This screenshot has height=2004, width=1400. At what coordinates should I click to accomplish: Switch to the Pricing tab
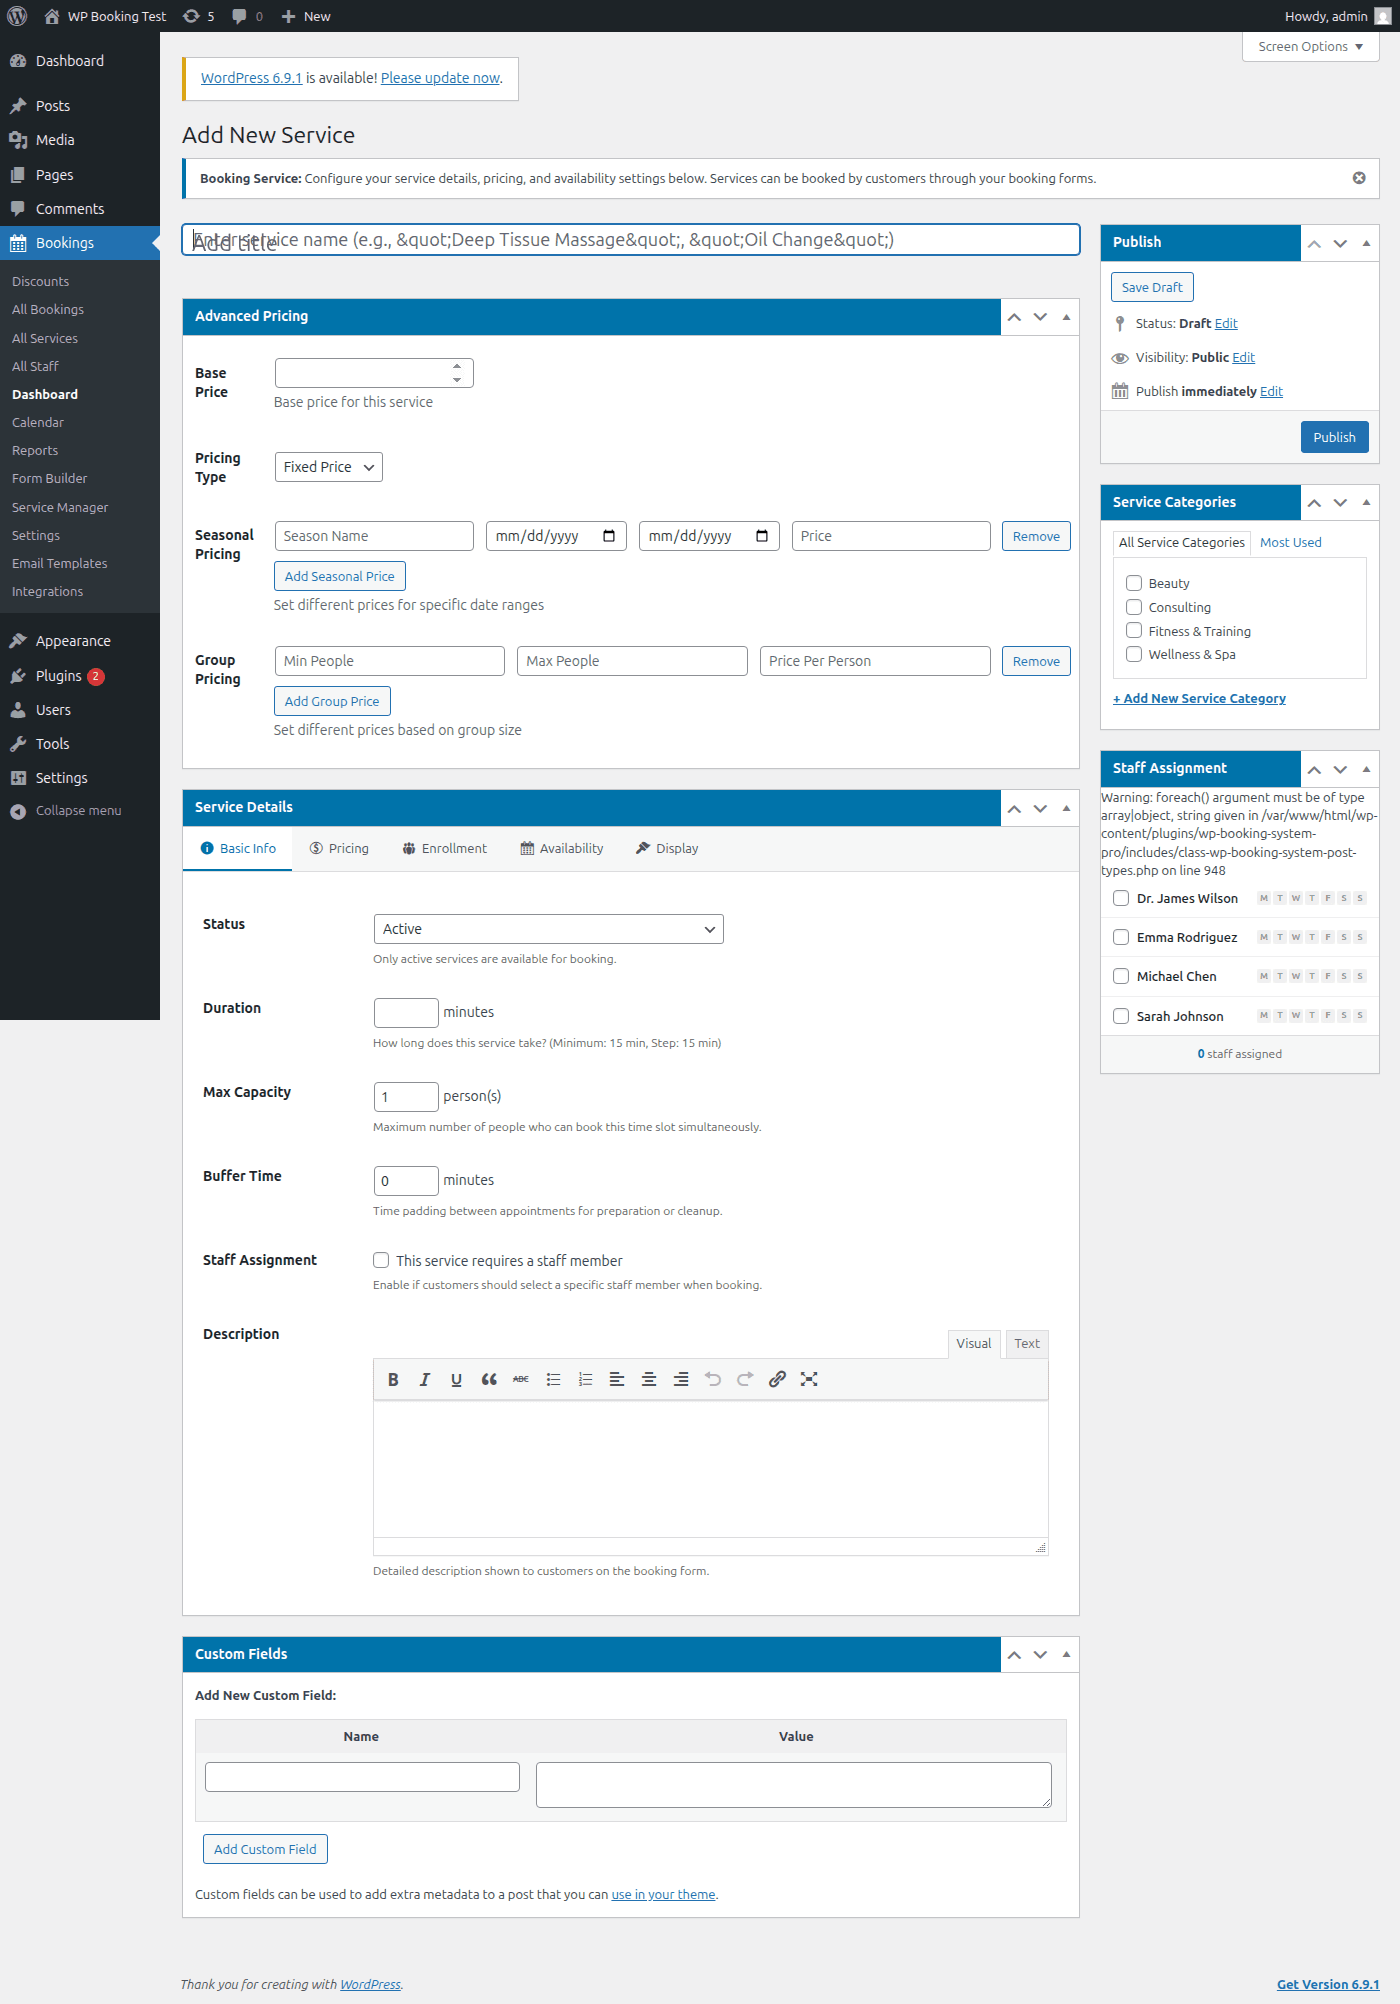coord(339,848)
